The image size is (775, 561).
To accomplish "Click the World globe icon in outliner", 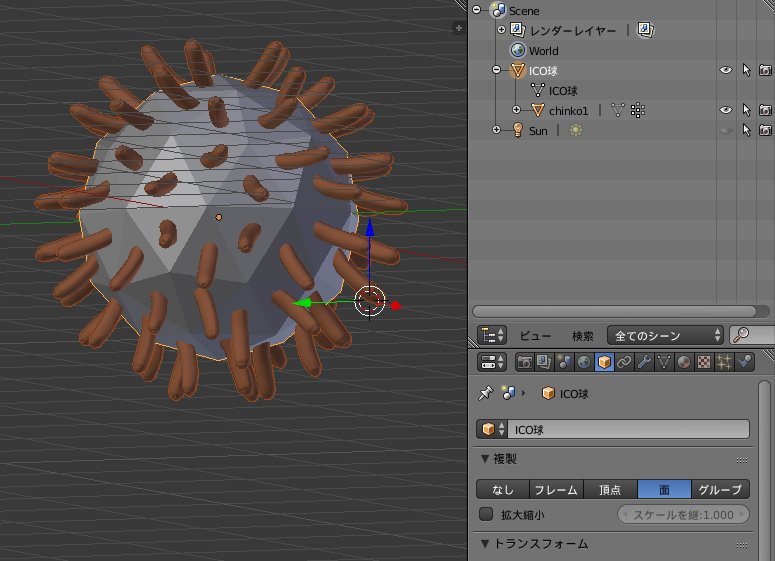I will tap(517, 50).
